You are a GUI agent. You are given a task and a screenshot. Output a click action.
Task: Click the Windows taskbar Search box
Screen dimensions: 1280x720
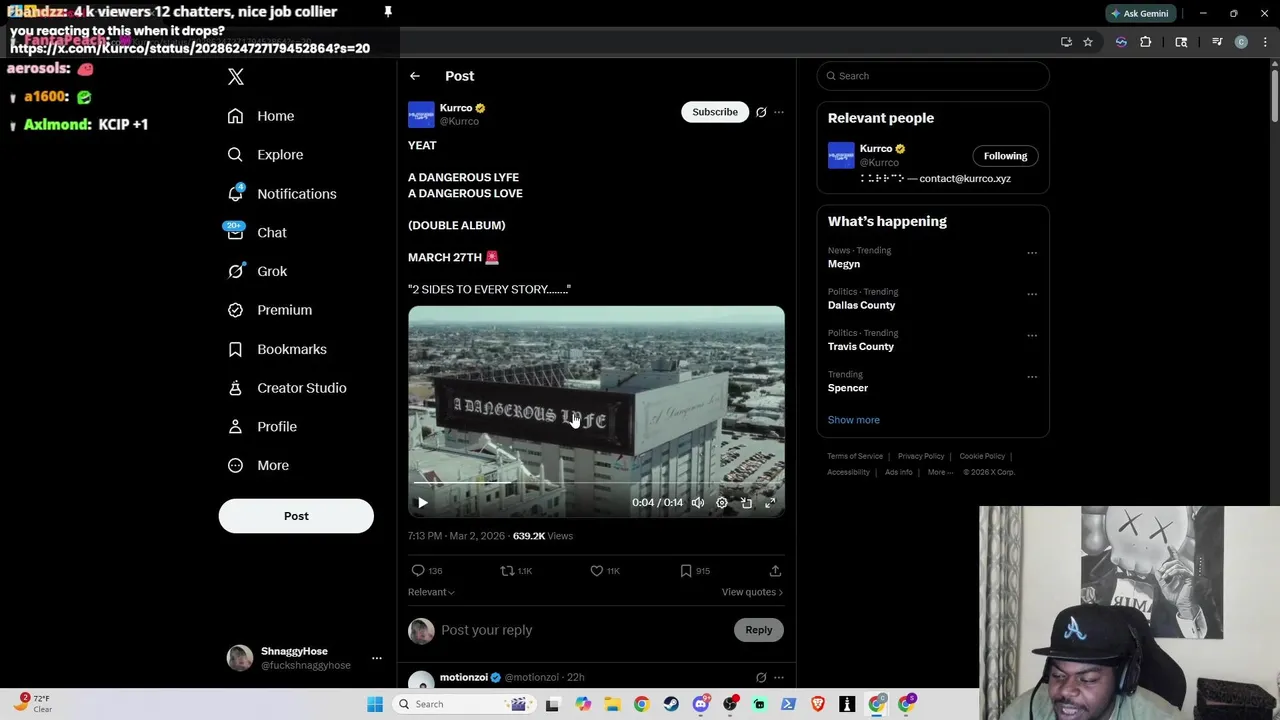point(466,704)
